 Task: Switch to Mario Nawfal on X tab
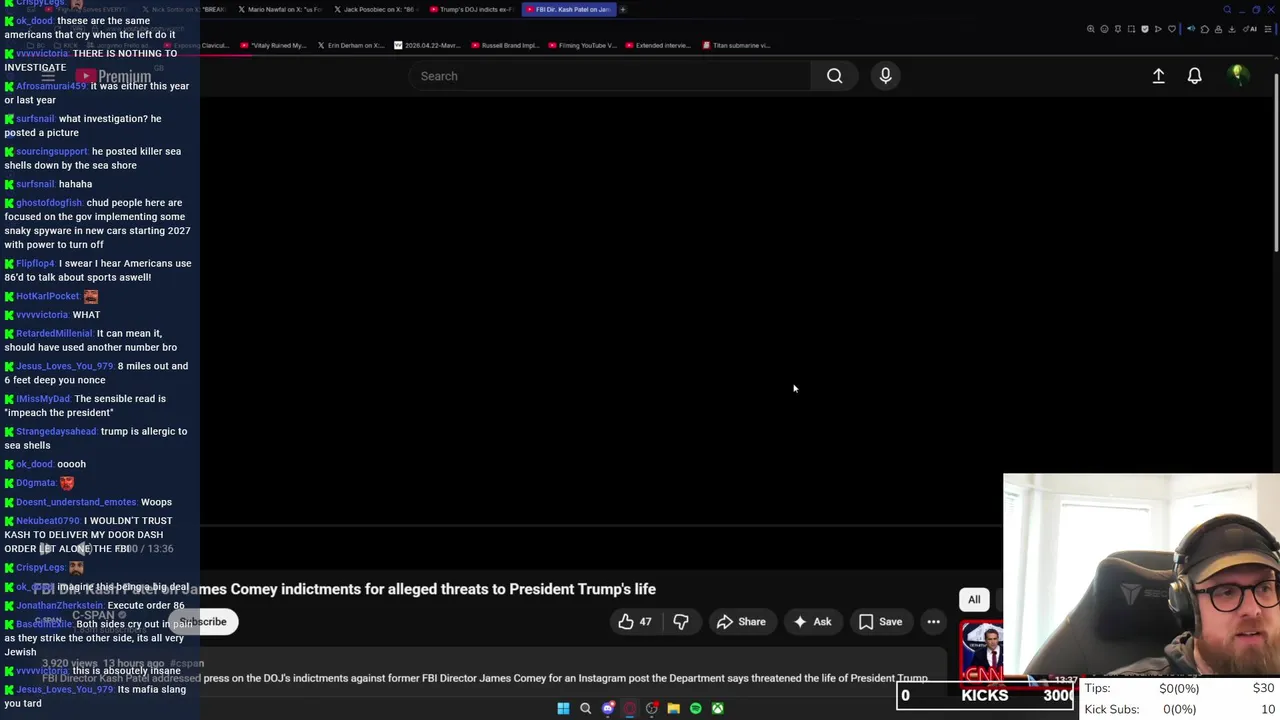point(280,9)
